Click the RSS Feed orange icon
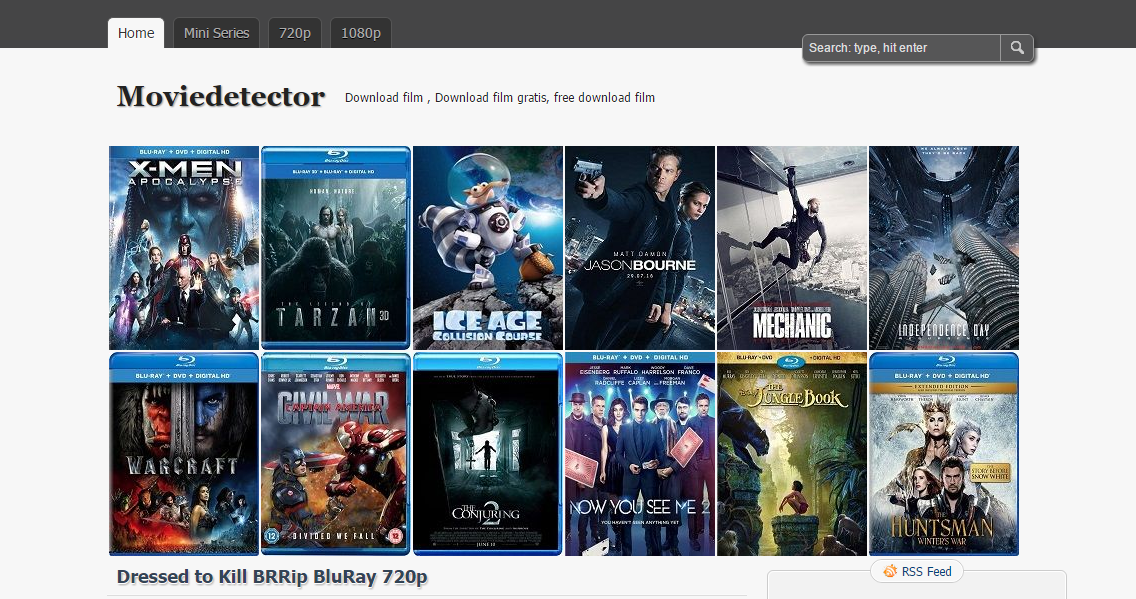 890,571
